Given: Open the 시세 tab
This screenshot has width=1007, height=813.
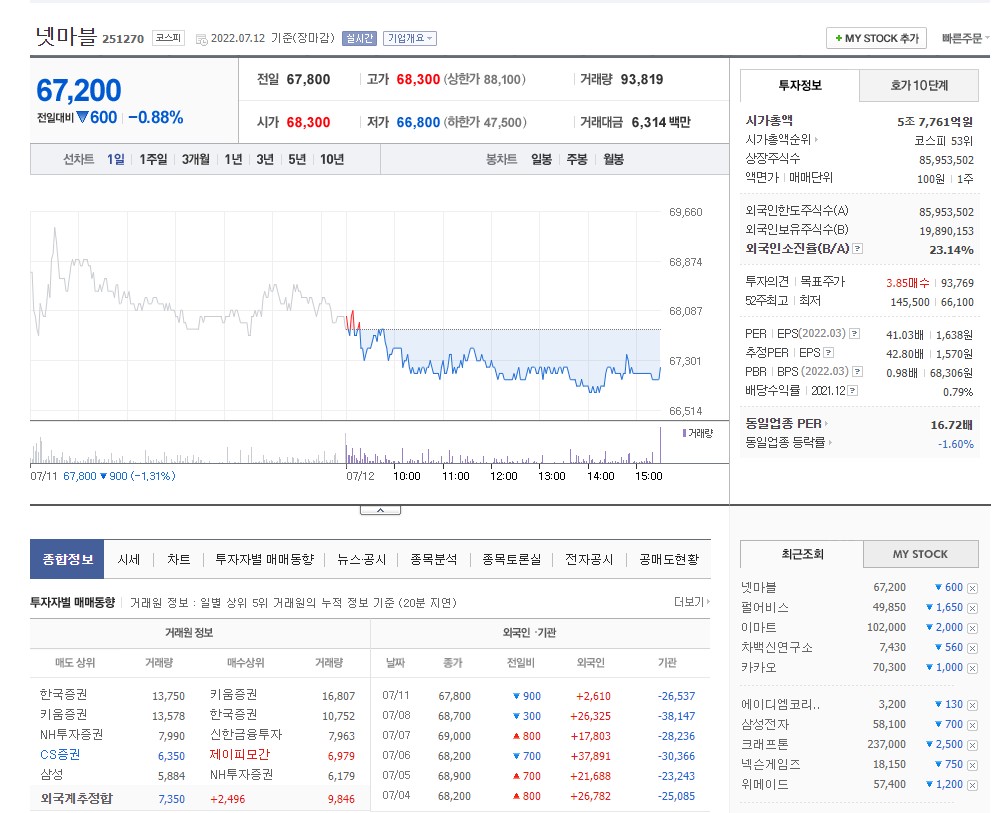Looking at the screenshot, I should point(128,559).
